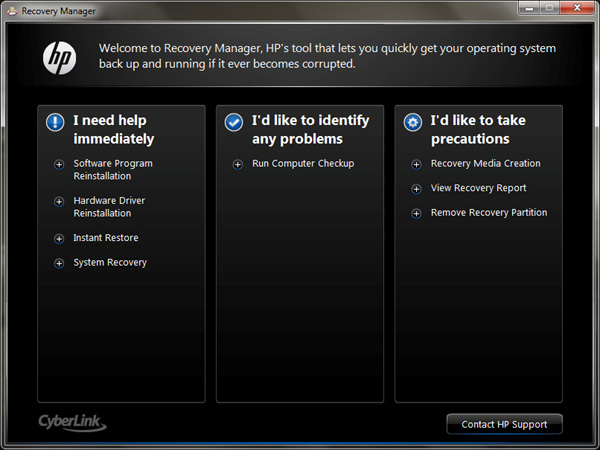This screenshot has width=600, height=450.
Task: Click the gear icon in the take precautions panel
Action: [413, 122]
